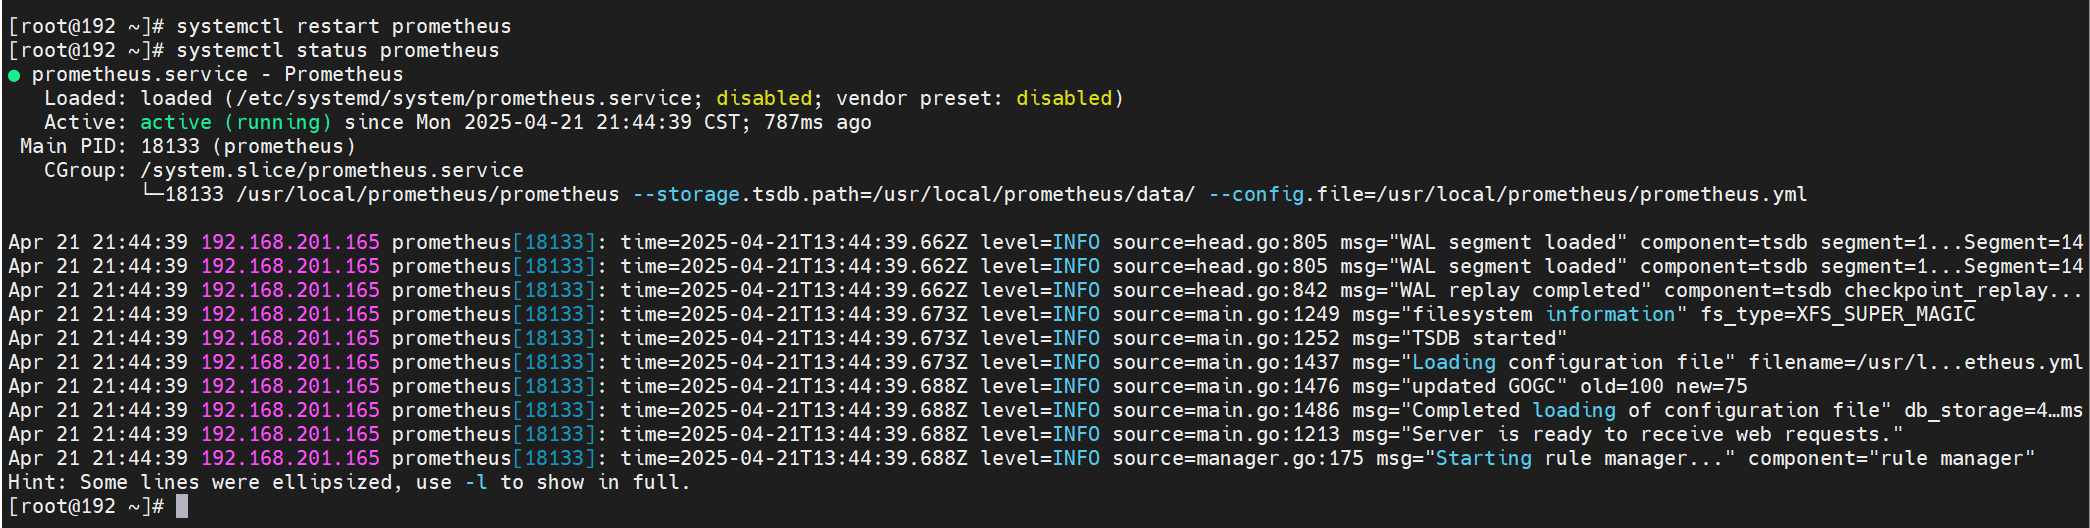
Task: Click the '/usr/local/prometheus/prometheus' executable path
Action: (x=428, y=194)
